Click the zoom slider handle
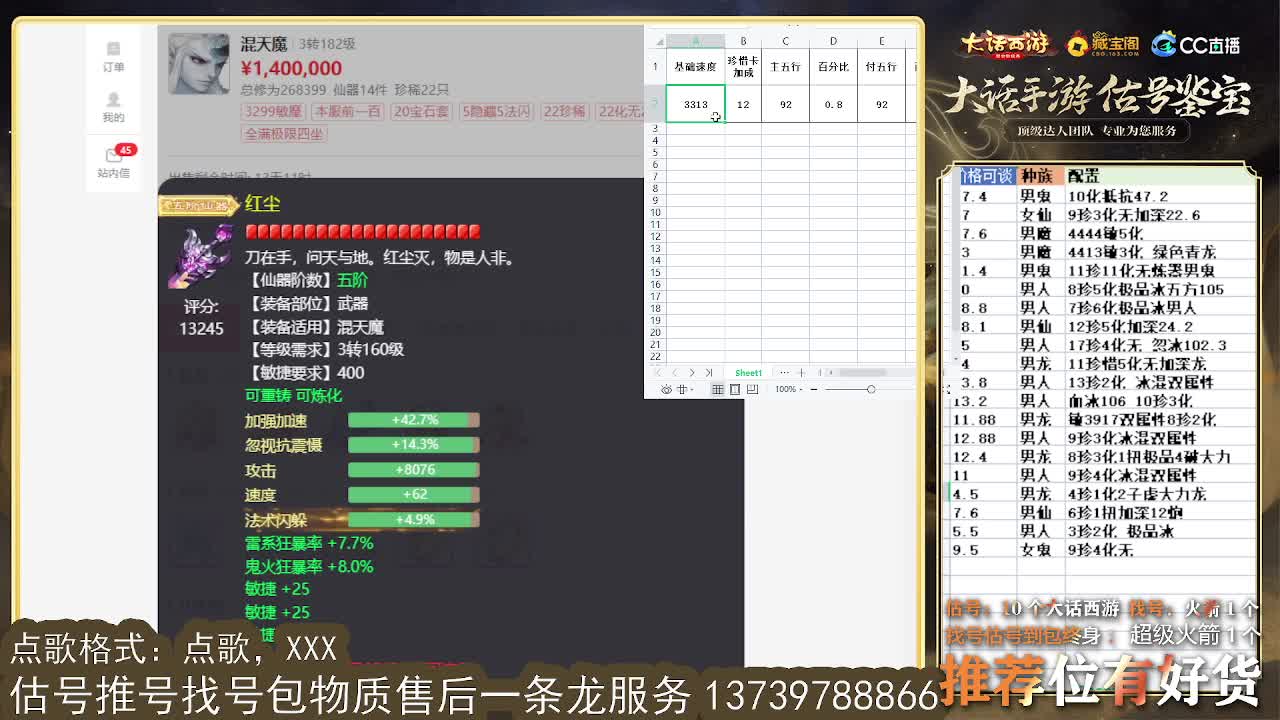The height and width of the screenshot is (720, 1280). (872, 388)
